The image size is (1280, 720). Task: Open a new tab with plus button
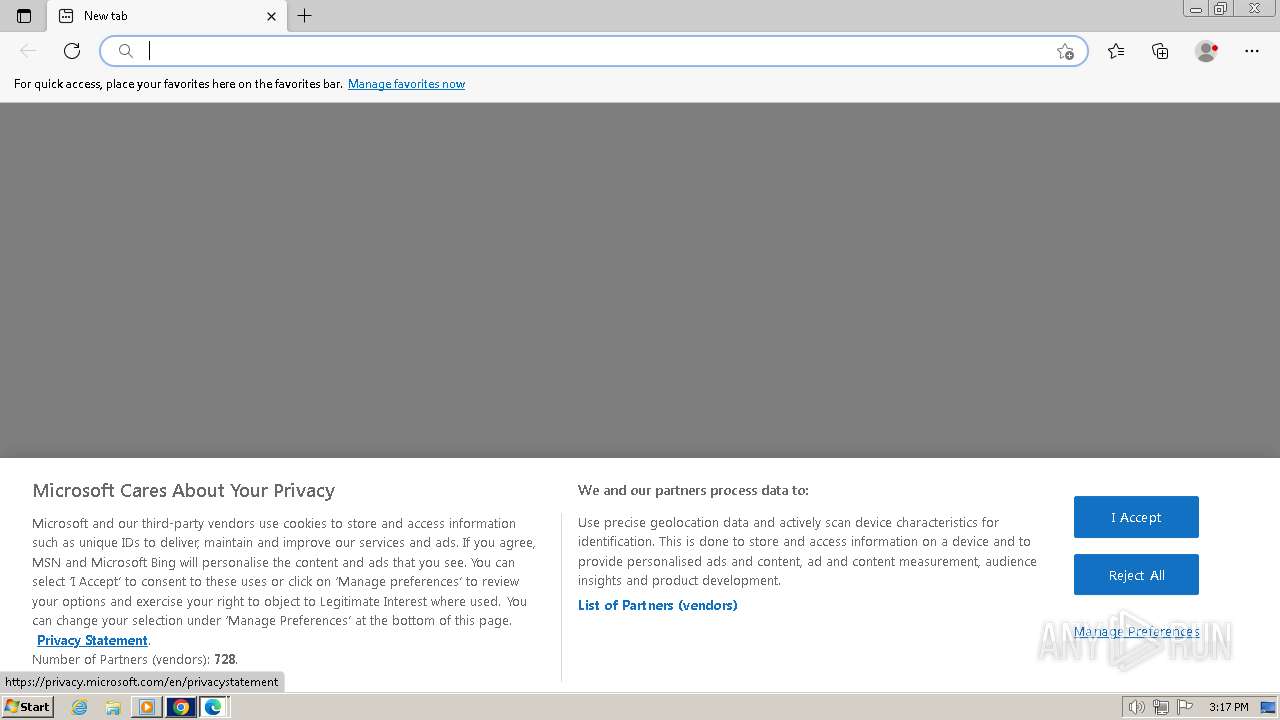pyautogui.click(x=305, y=16)
